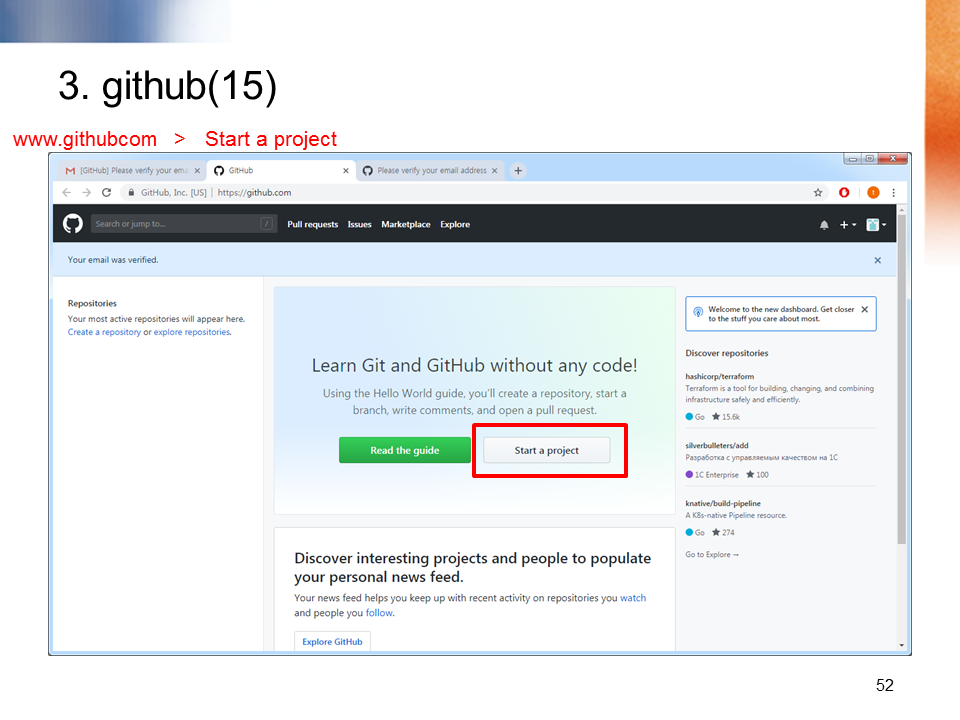This screenshot has height=720, width=960.
Task: Close the Gmail verify email tab
Action: tap(197, 171)
